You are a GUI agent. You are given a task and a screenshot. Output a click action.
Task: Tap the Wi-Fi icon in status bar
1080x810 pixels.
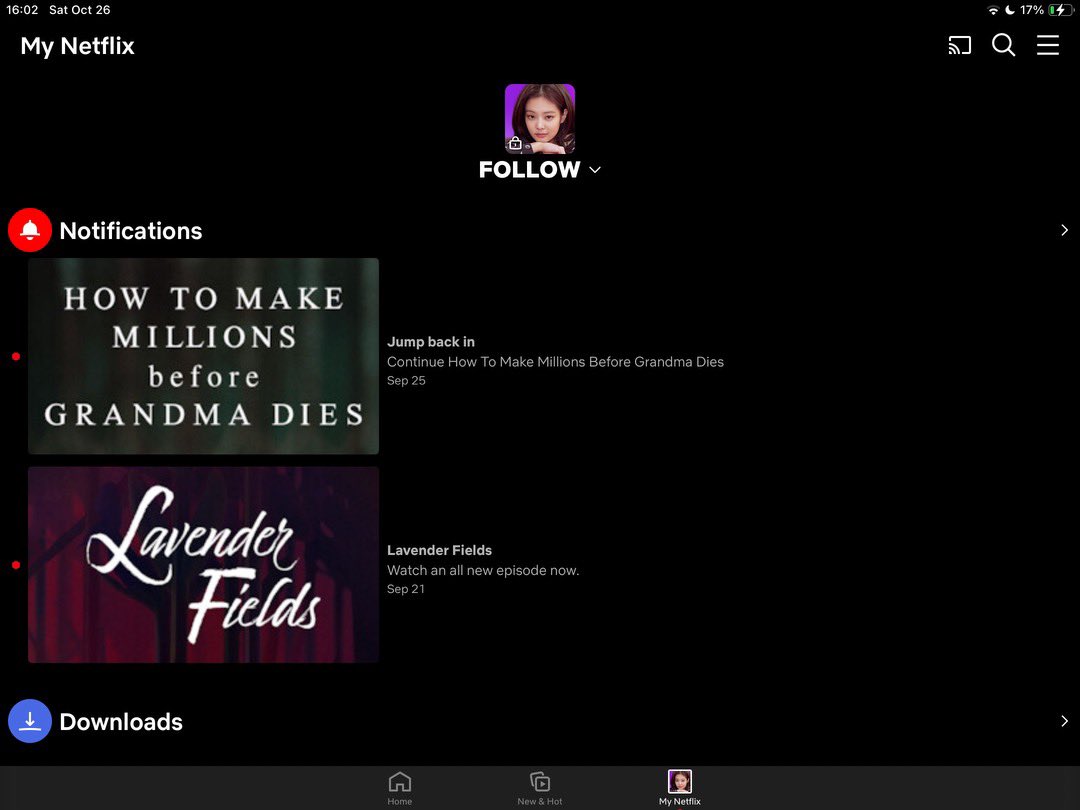tap(993, 10)
